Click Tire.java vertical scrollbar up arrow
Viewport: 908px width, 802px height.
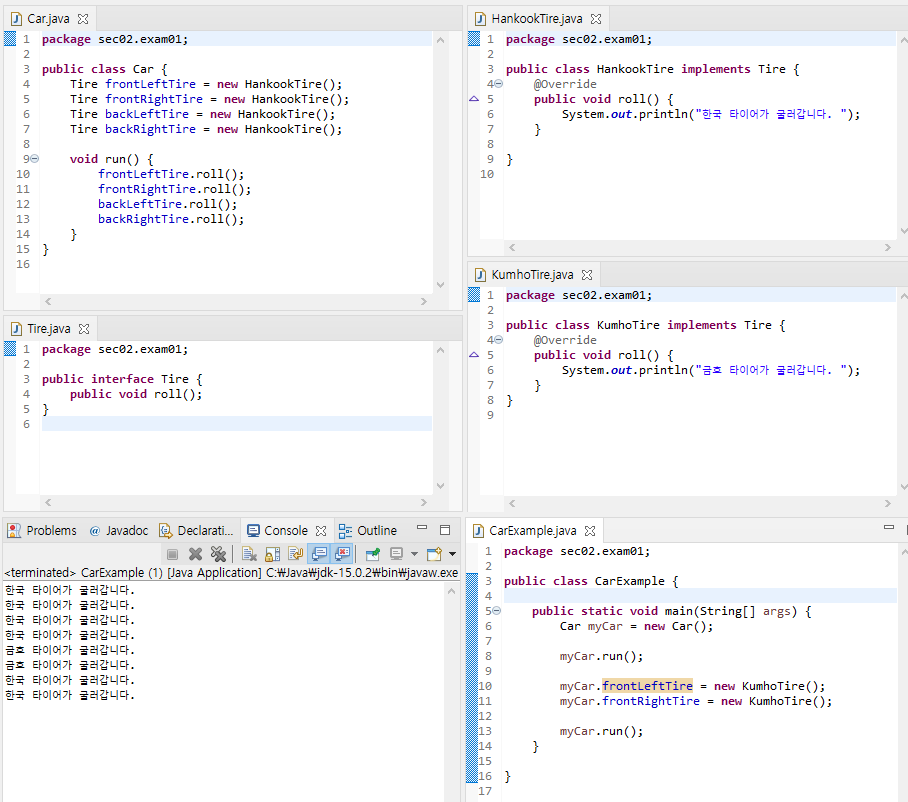[x=441, y=350]
